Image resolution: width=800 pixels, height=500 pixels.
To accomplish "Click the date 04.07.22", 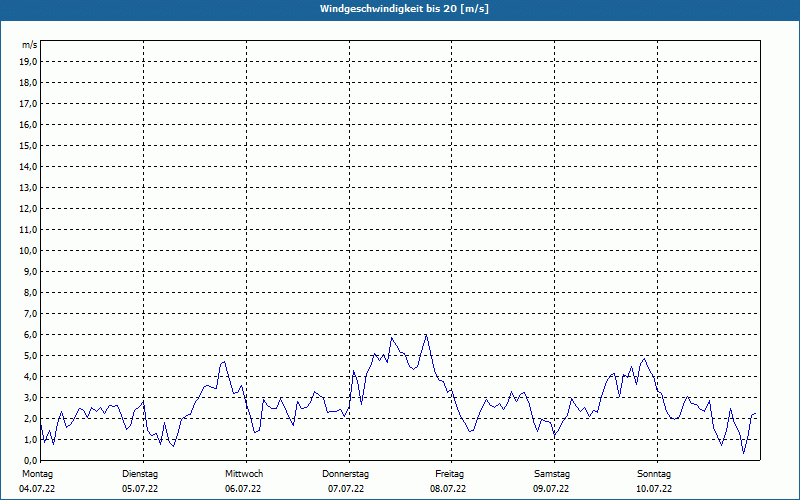I will (37, 489).
